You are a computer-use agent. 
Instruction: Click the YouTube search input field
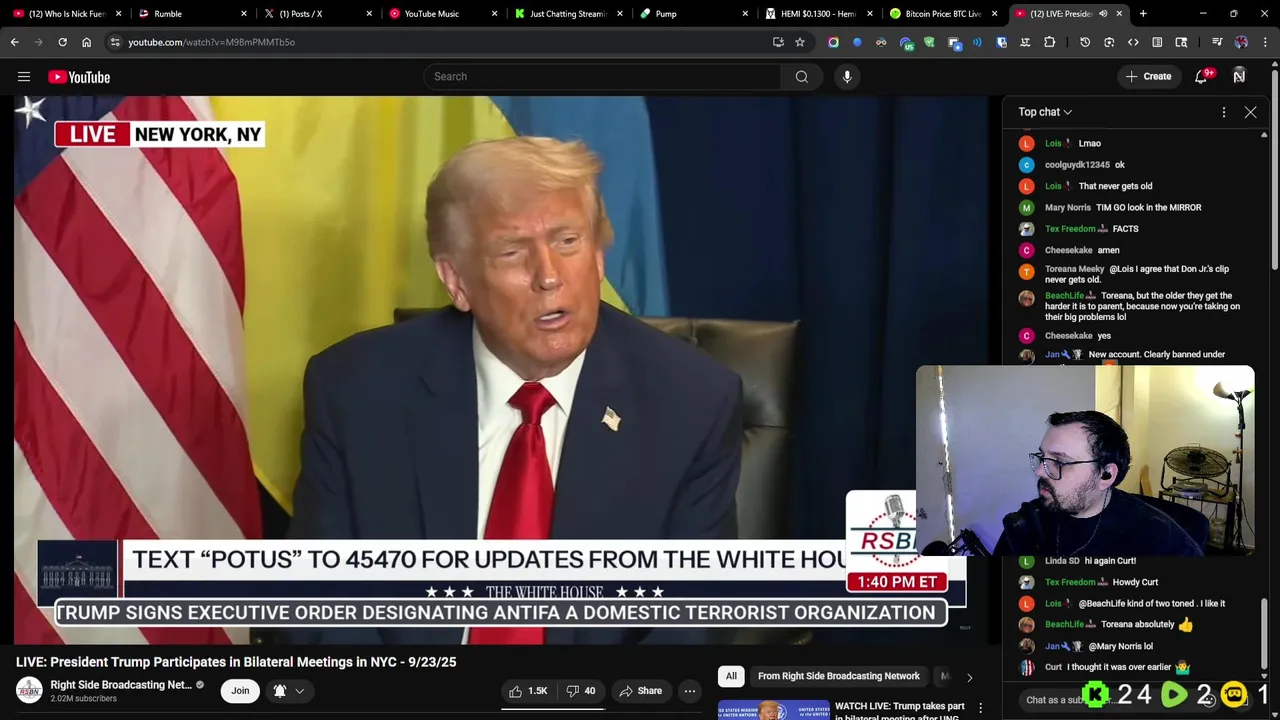(x=602, y=77)
